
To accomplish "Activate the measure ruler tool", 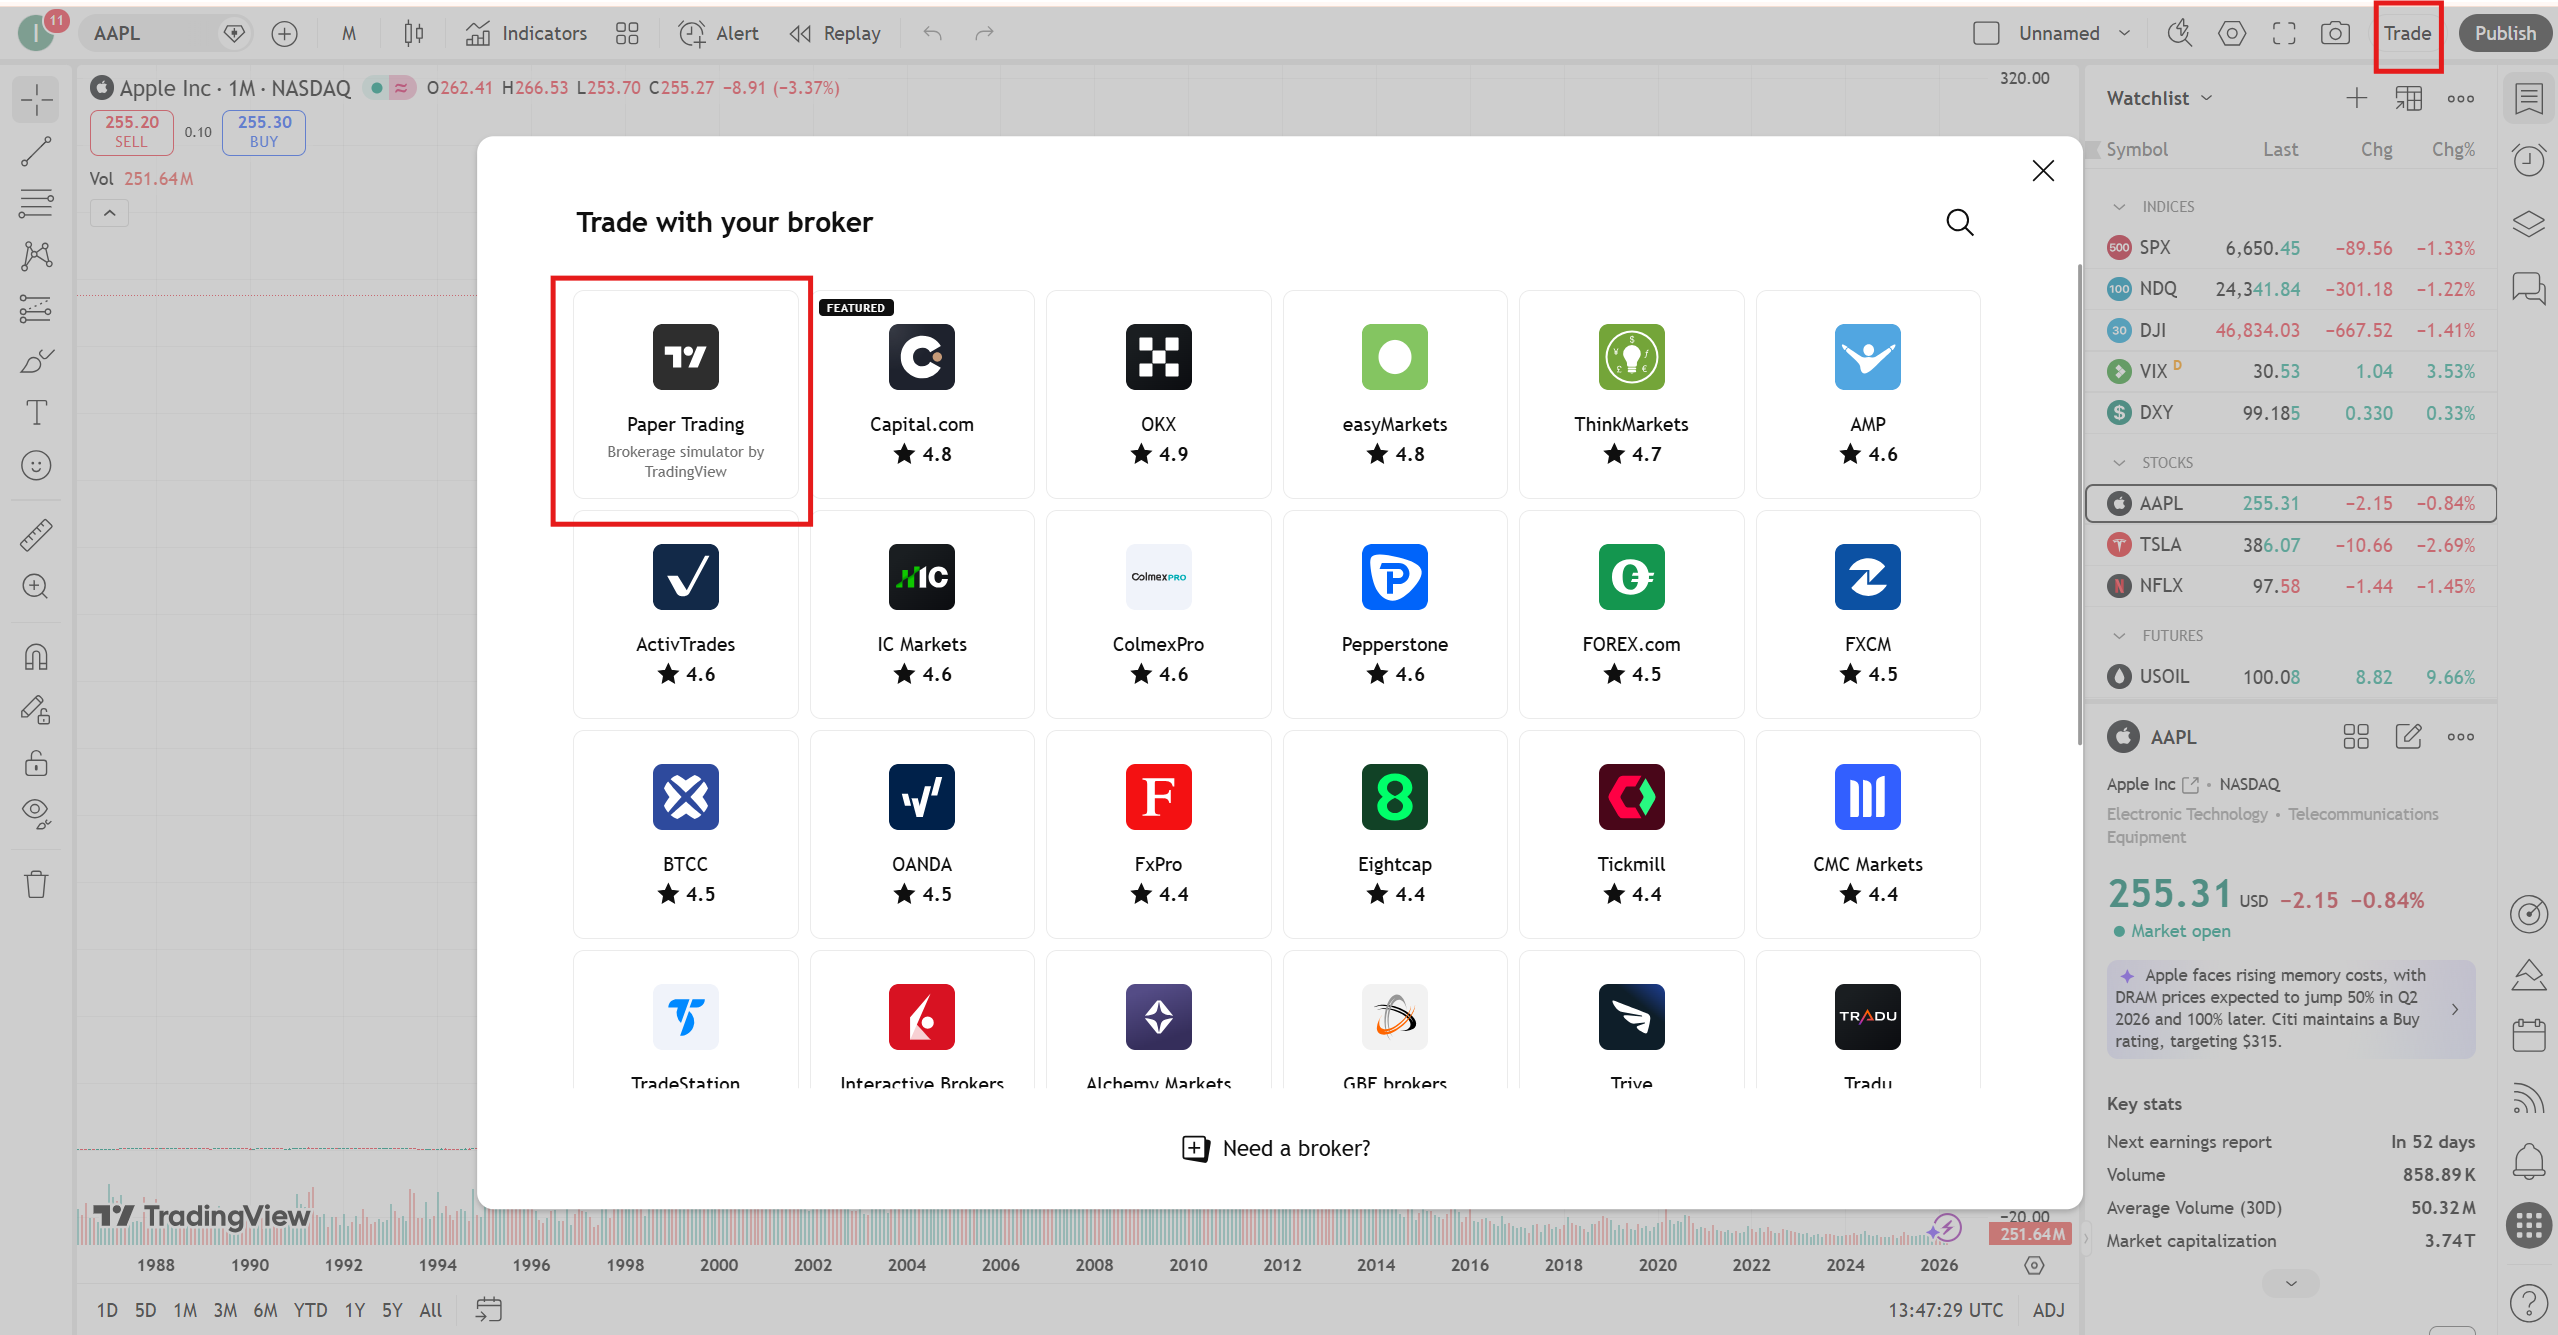I will pyautogui.click(x=36, y=533).
